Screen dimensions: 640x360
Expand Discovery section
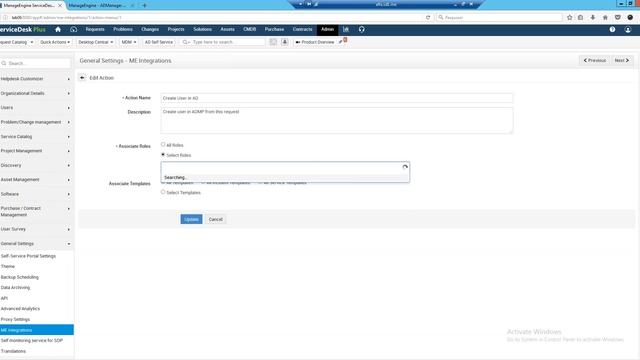[x=36, y=165]
